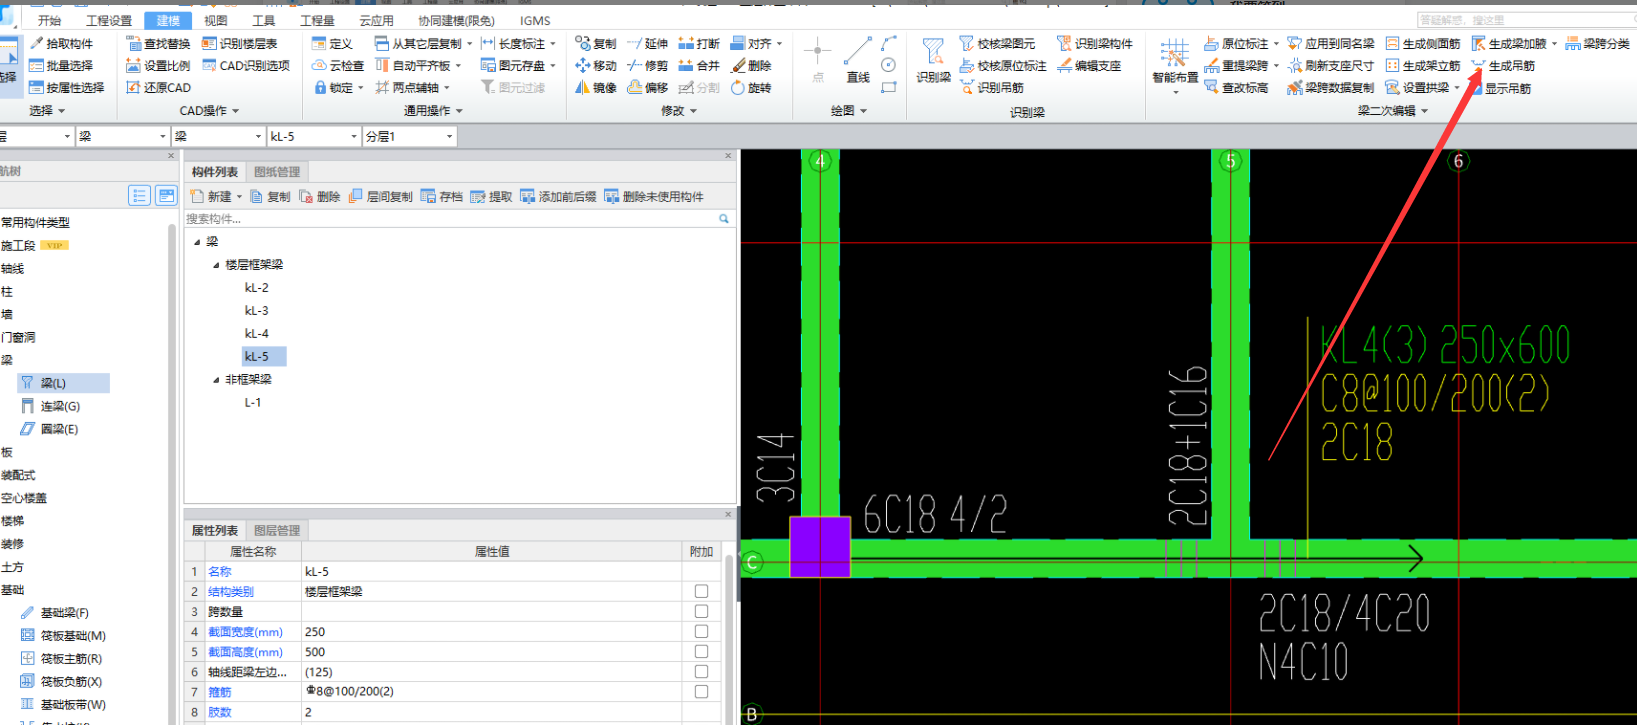1637x725 pixels.
Task: Toggle 附加 checkbox for 轴线距梁左边 row
Action: [701, 671]
